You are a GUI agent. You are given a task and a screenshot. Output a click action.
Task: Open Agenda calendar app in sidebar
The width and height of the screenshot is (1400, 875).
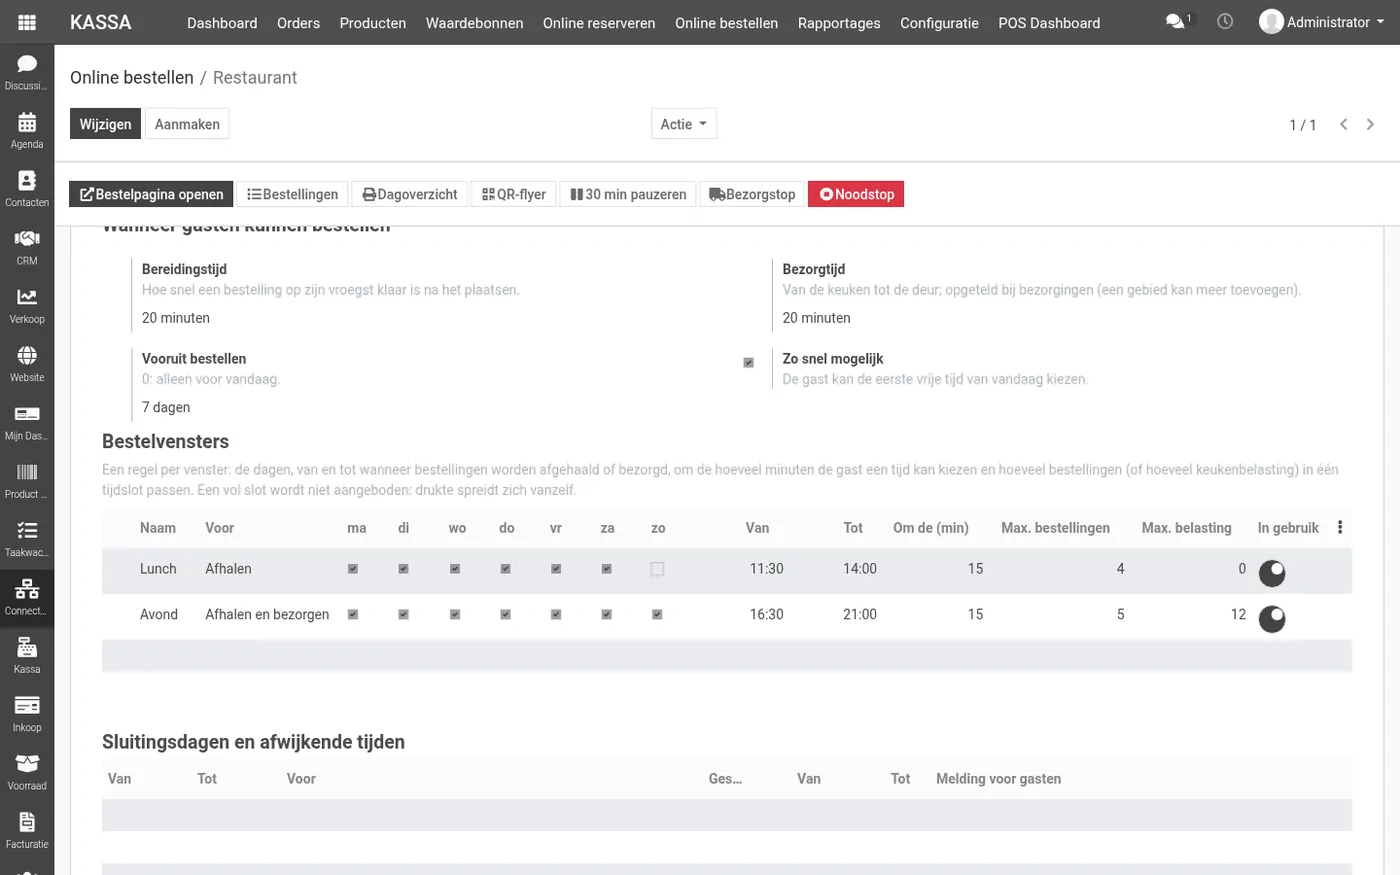[x=27, y=131]
